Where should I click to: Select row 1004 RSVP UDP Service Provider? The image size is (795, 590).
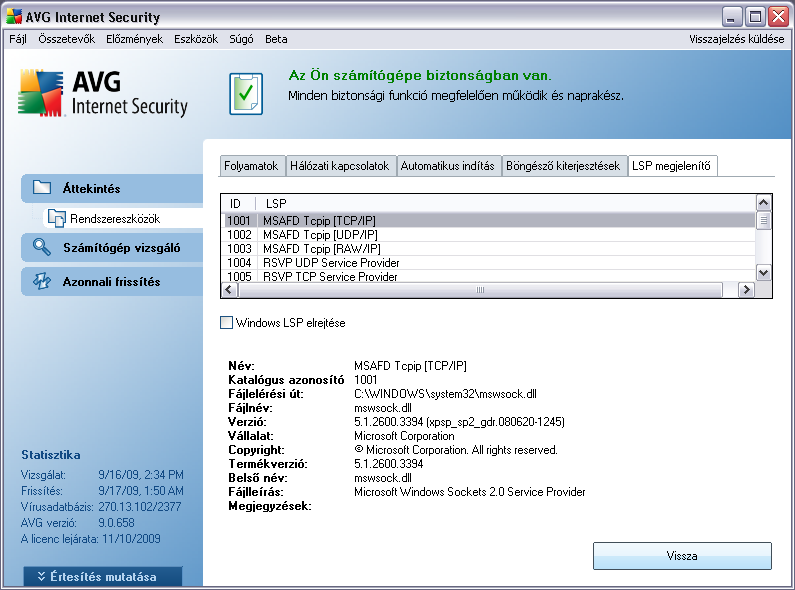(489, 263)
